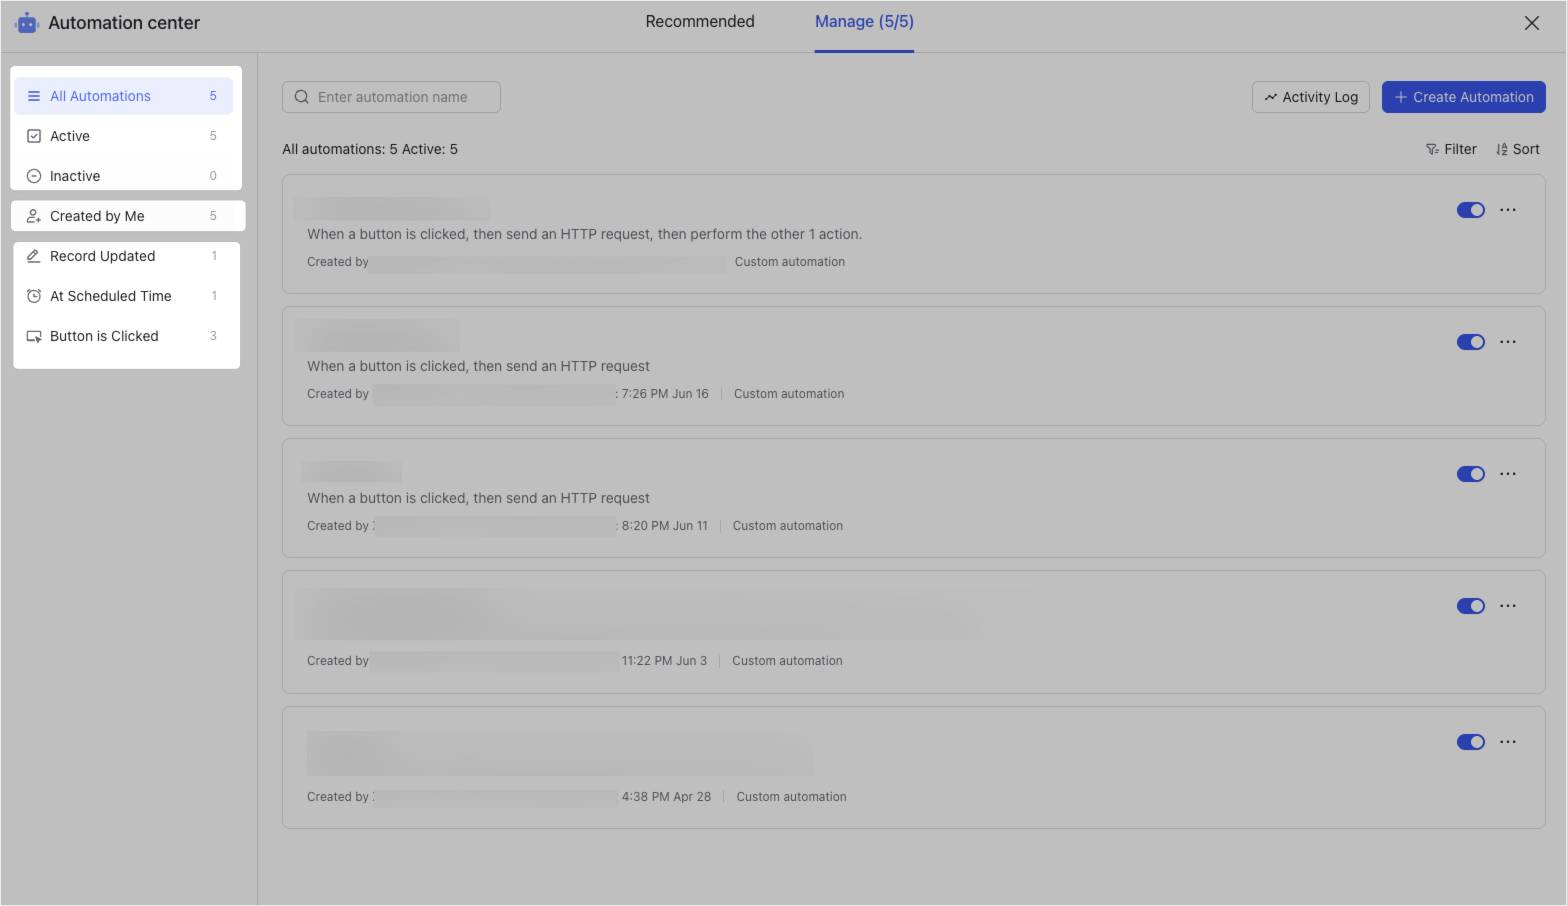This screenshot has height=906, width=1567.
Task: Click the At Scheduled Time clock icon
Action: tap(34, 296)
